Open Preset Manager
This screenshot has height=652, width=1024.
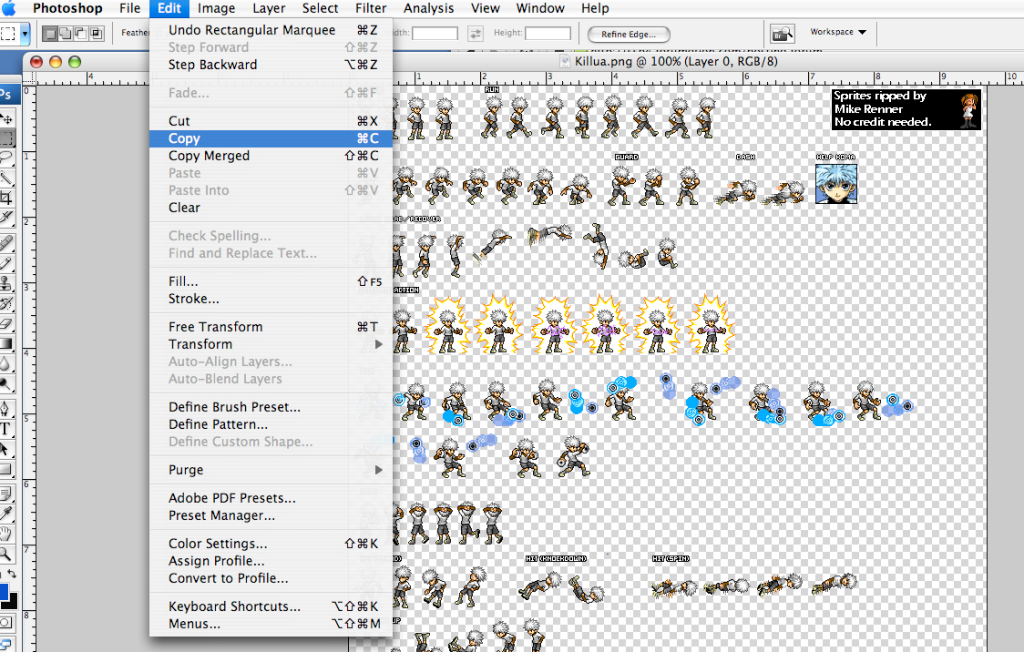271,515
